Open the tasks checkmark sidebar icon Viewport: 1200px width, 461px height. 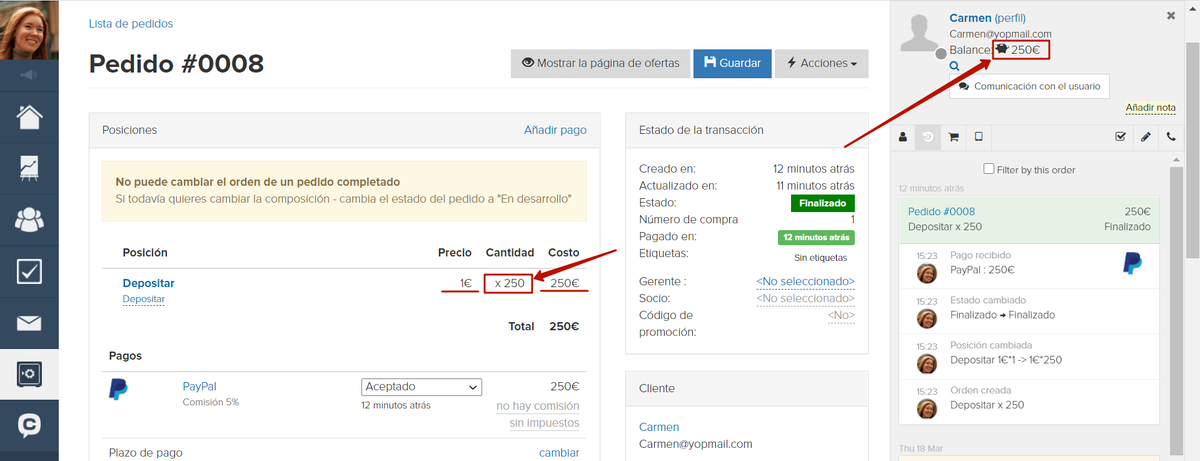pos(29,271)
